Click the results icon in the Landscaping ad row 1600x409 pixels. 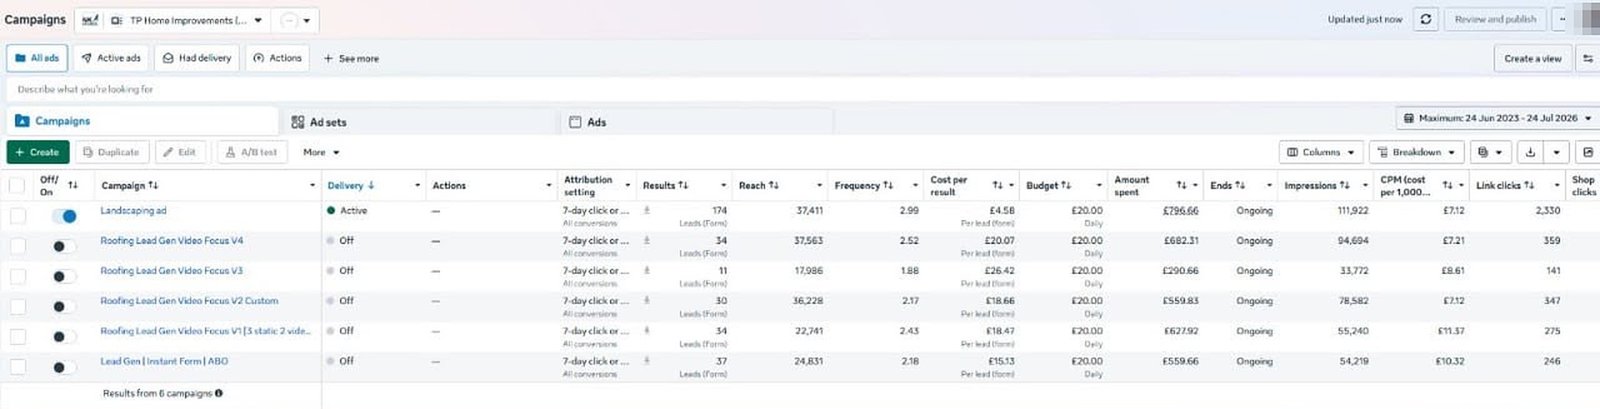pos(647,211)
